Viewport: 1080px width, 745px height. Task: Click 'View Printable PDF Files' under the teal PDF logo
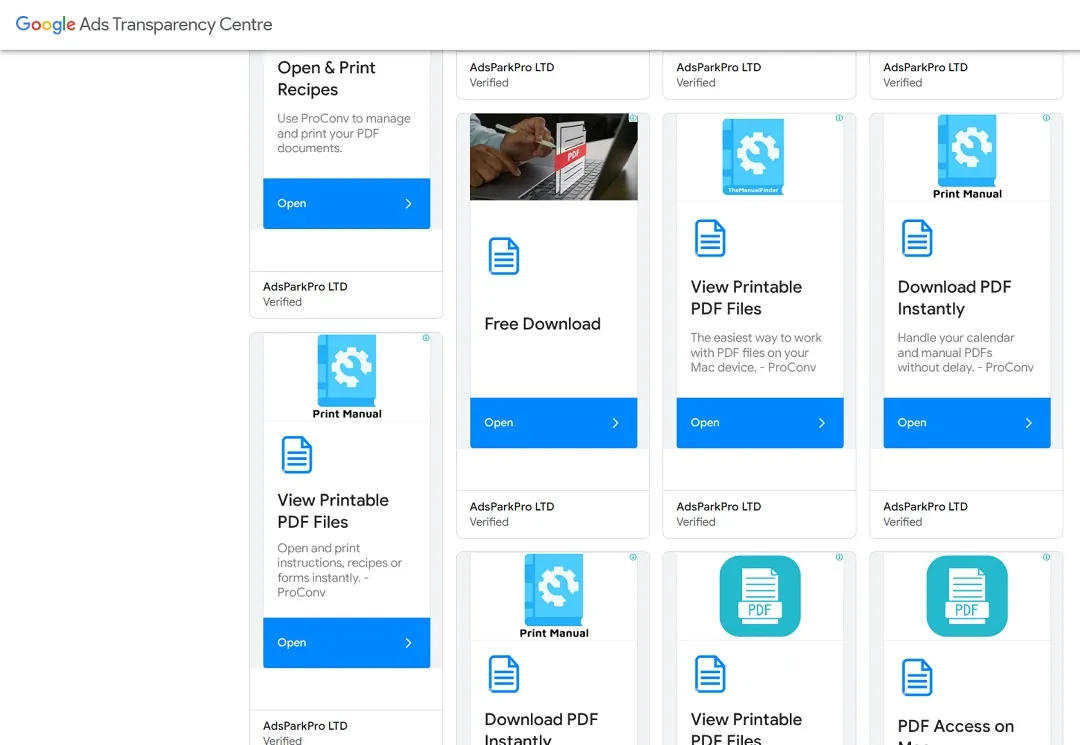(746, 728)
